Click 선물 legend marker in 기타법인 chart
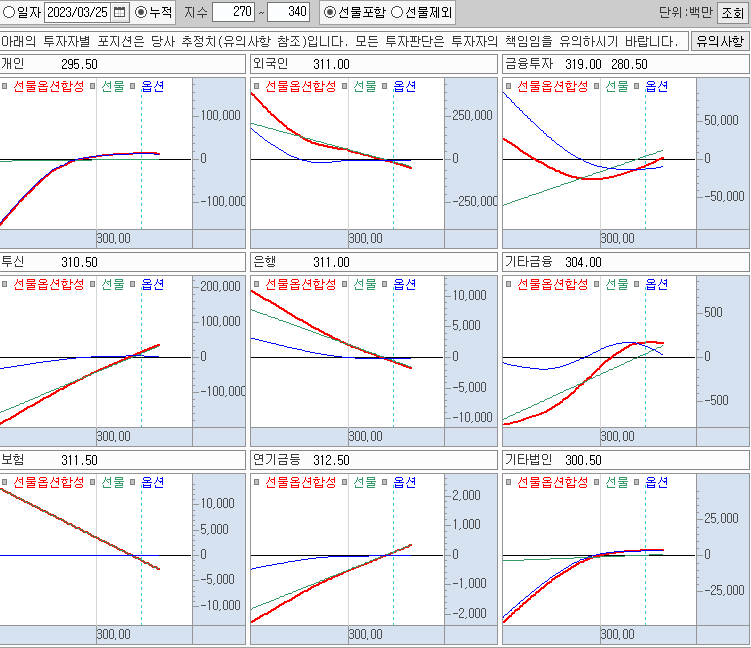 click(x=595, y=483)
